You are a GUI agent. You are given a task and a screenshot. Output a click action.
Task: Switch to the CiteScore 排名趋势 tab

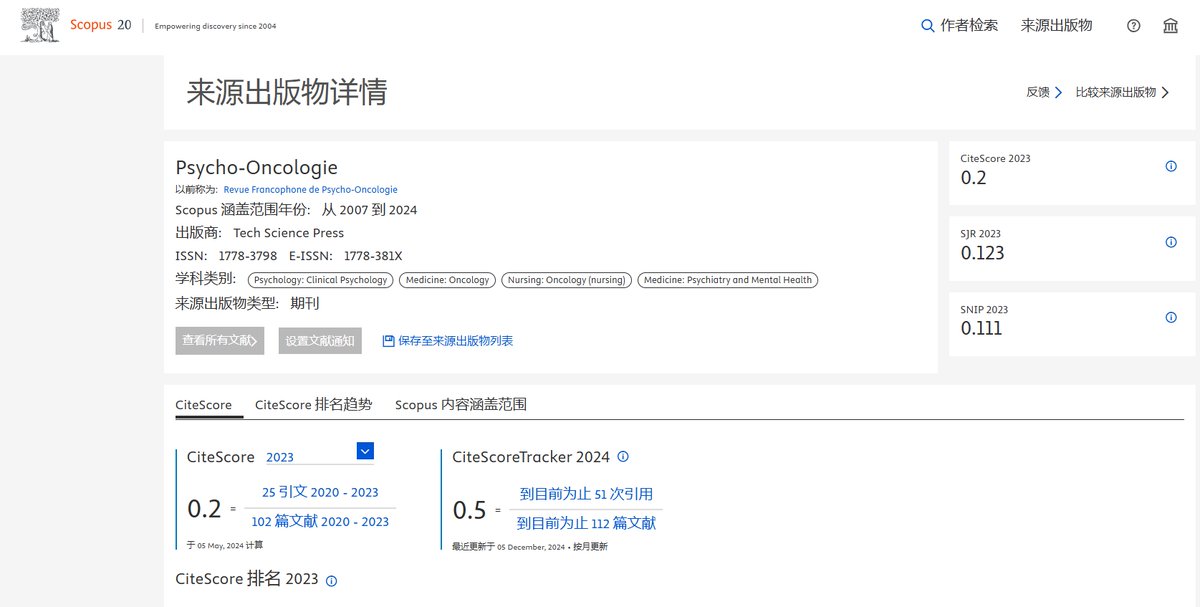point(313,405)
